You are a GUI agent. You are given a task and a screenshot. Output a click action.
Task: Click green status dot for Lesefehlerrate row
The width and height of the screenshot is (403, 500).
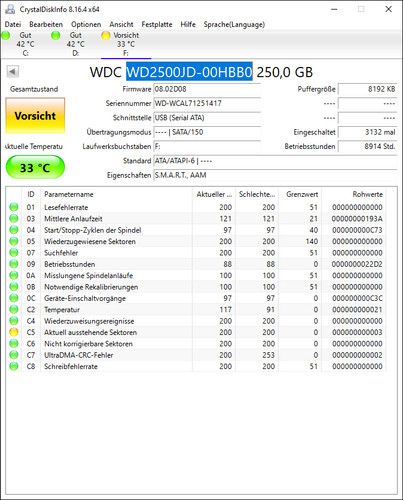pyautogui.click(x=14, y=207)
